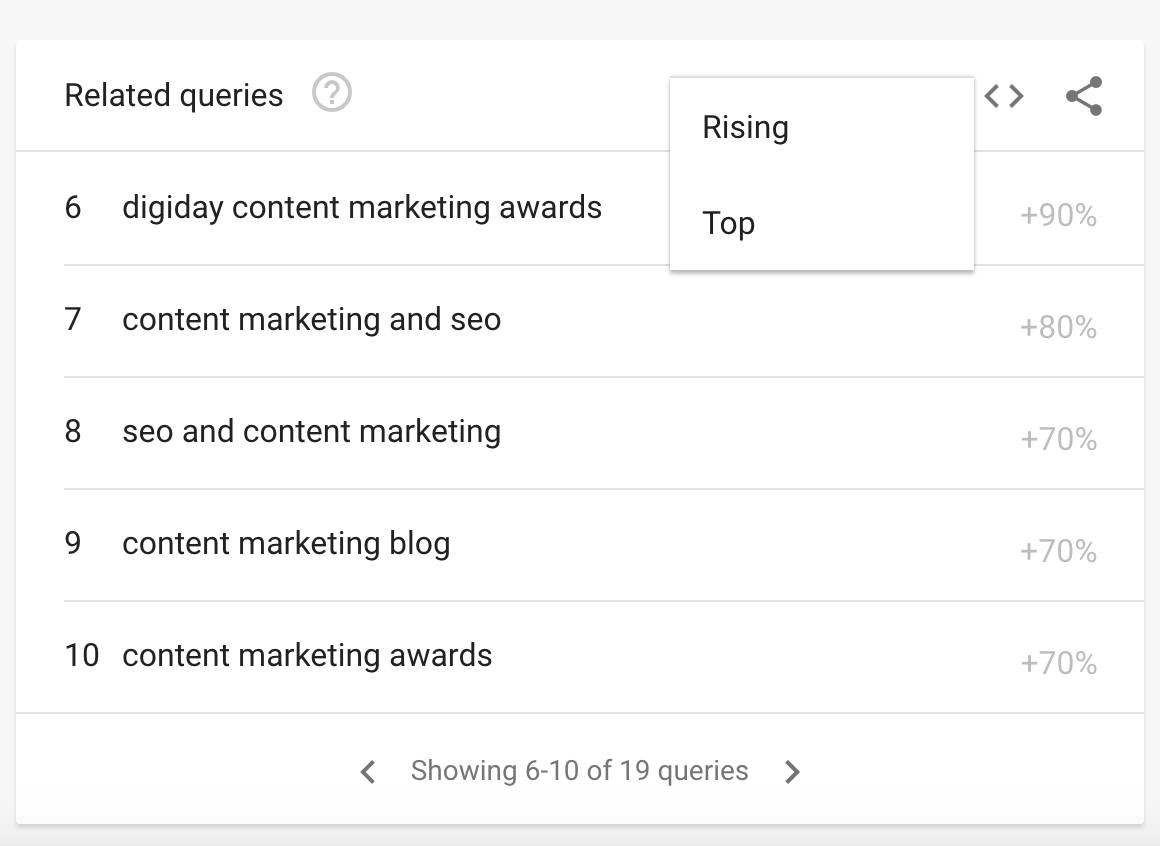Open the embed code icon
1160x846 pixels.
1004,96
